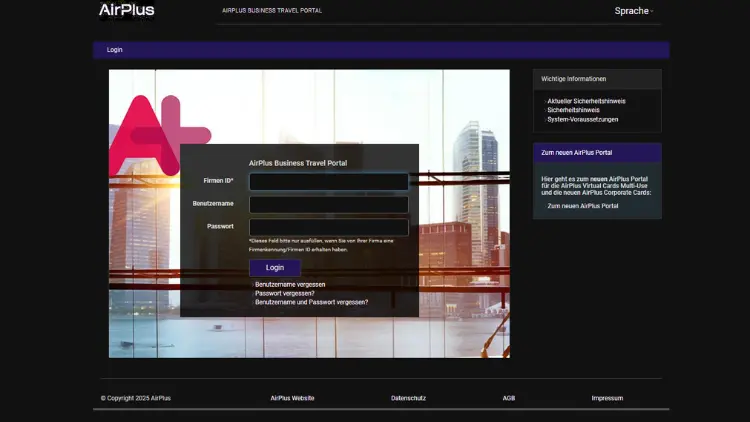Click the Copyright 2025 AirPlus text
750x422 pixels.
pyautogui.click(x=135, y=398)
